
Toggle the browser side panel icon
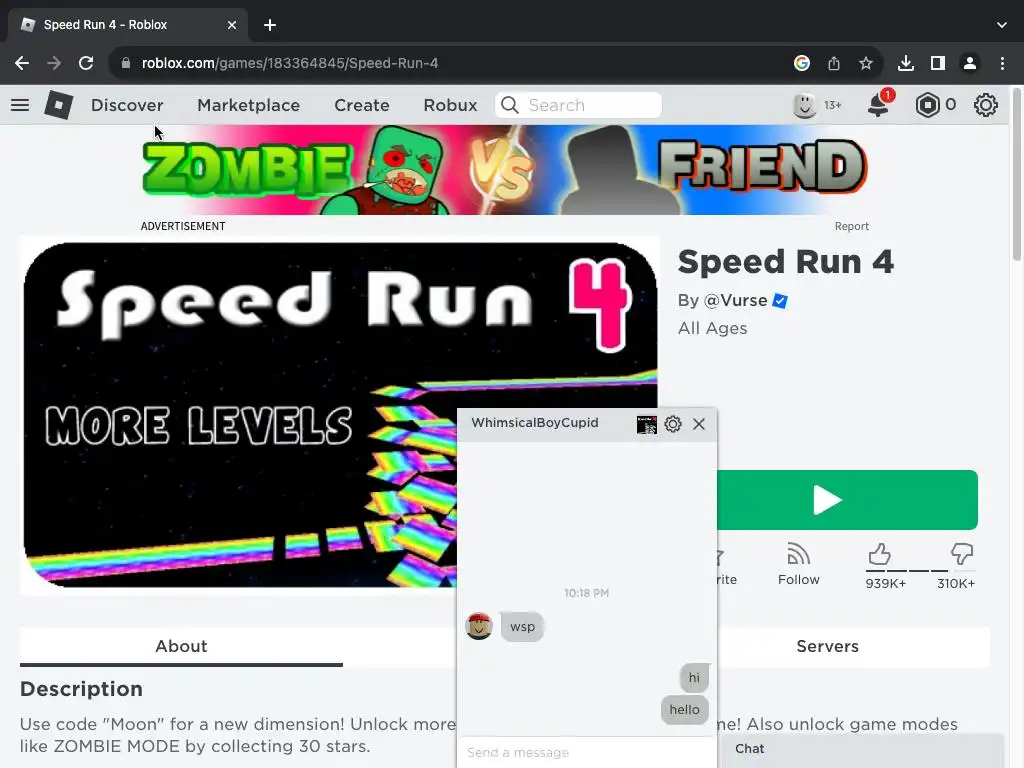pos(938,63)
